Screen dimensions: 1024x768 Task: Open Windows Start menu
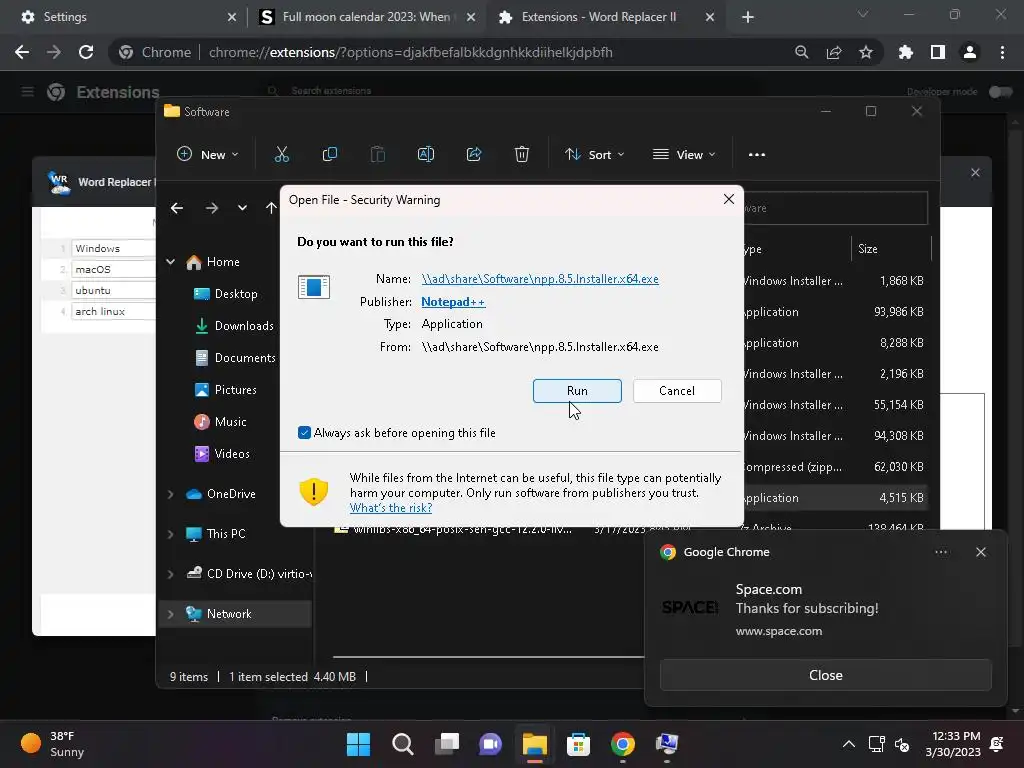tap(358, 744)
